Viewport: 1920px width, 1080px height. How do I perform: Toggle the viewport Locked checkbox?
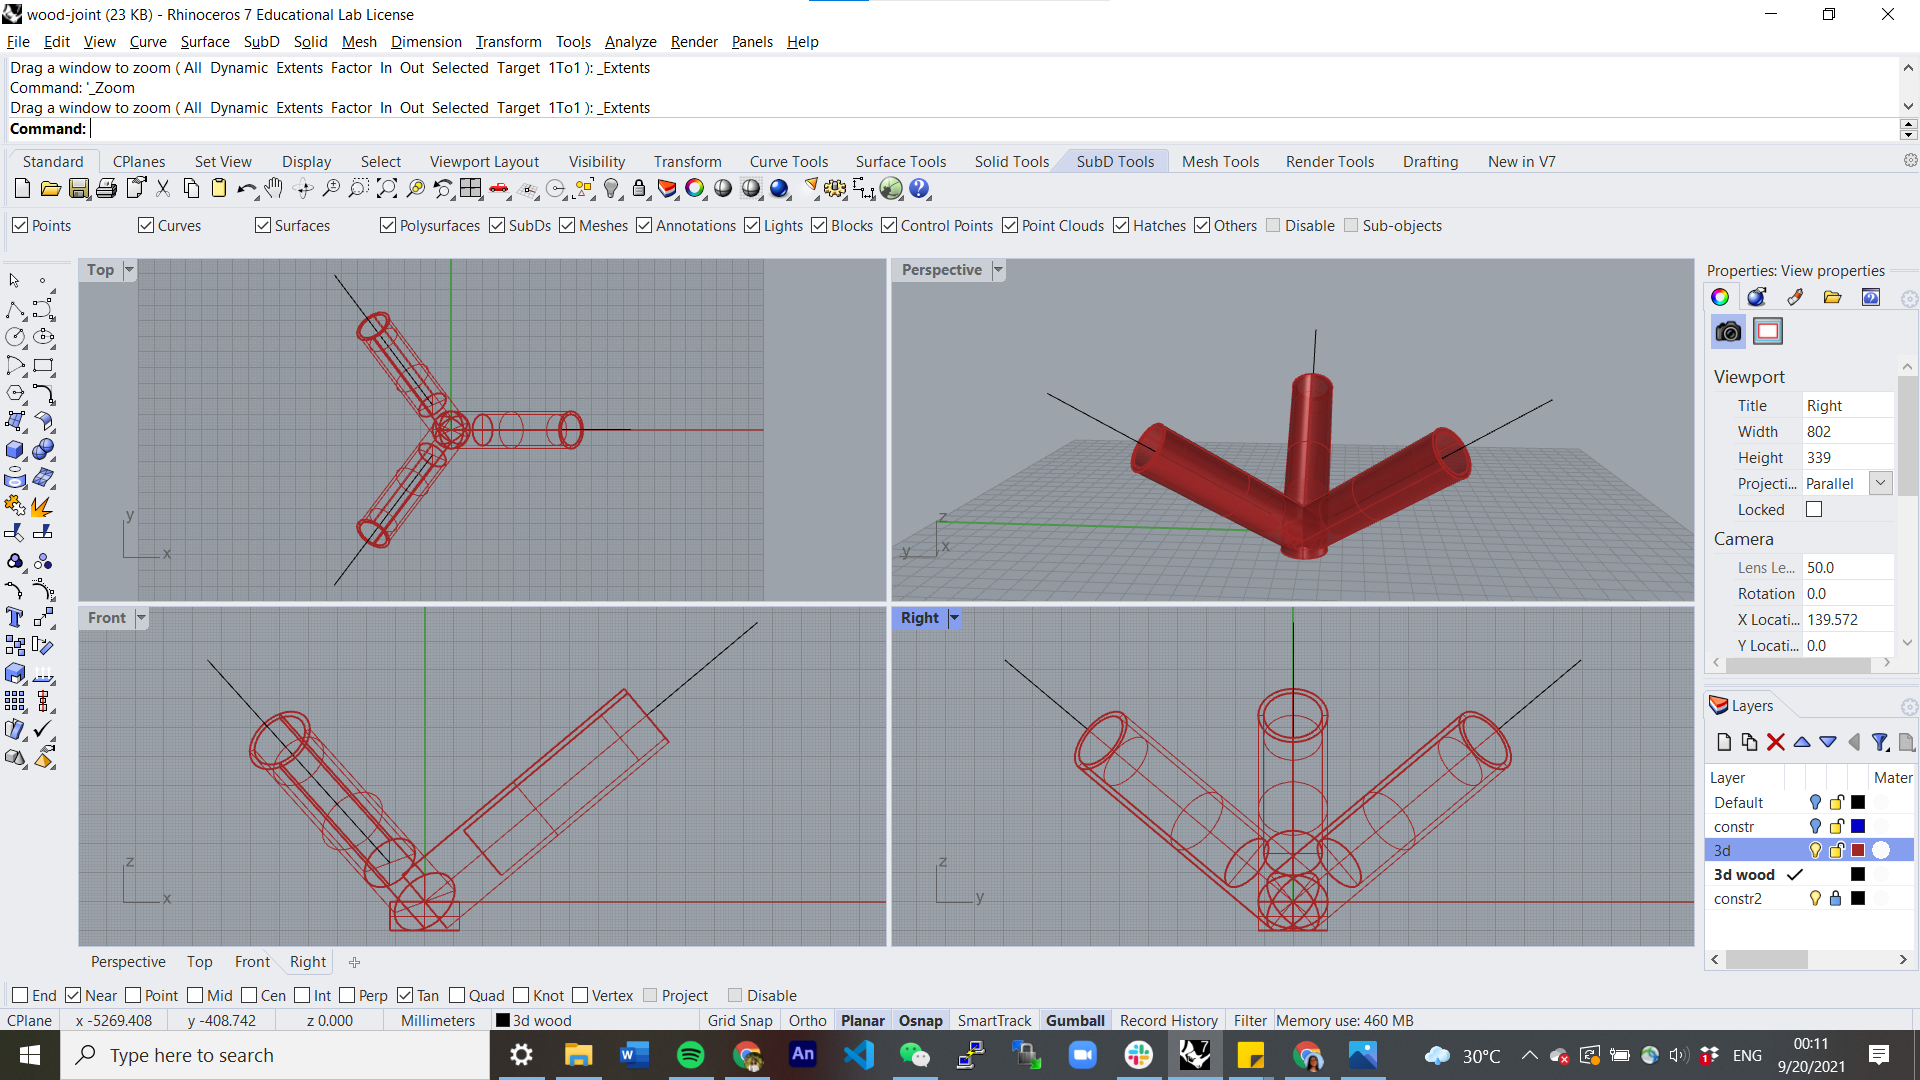coord(1814,510)
